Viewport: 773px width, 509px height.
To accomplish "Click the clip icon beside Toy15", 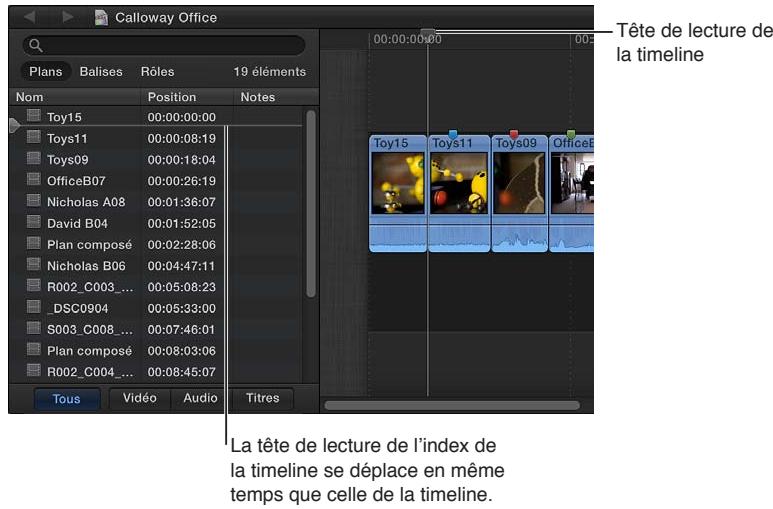I will coord(34,115).
